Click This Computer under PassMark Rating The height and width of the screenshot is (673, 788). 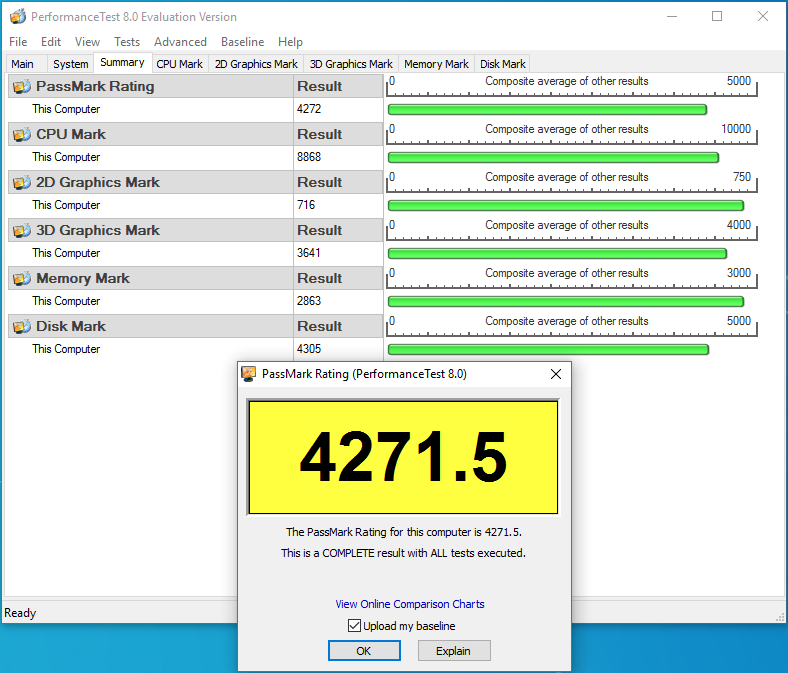pos(66,109)
